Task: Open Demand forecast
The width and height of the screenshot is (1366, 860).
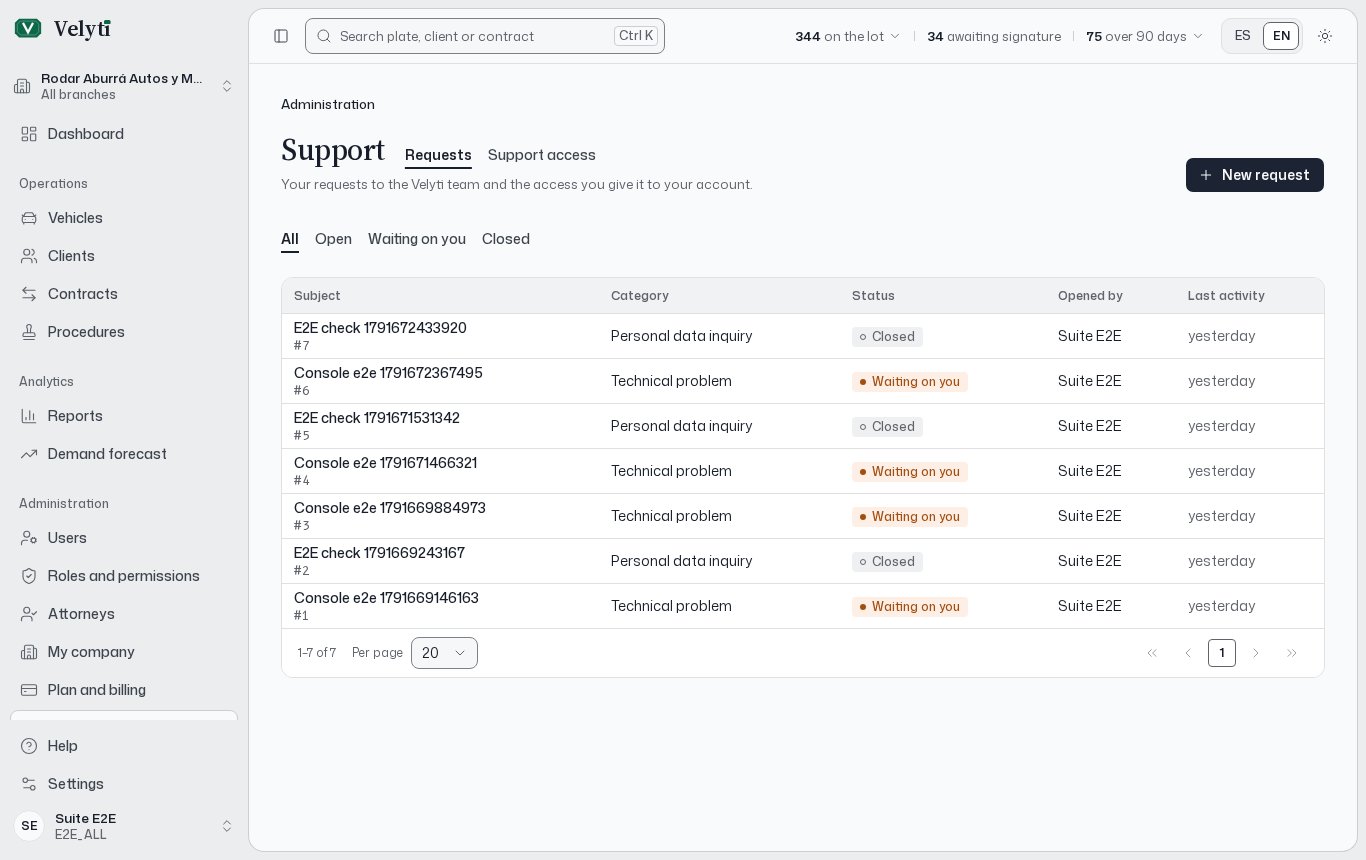Action: [124, 454]
